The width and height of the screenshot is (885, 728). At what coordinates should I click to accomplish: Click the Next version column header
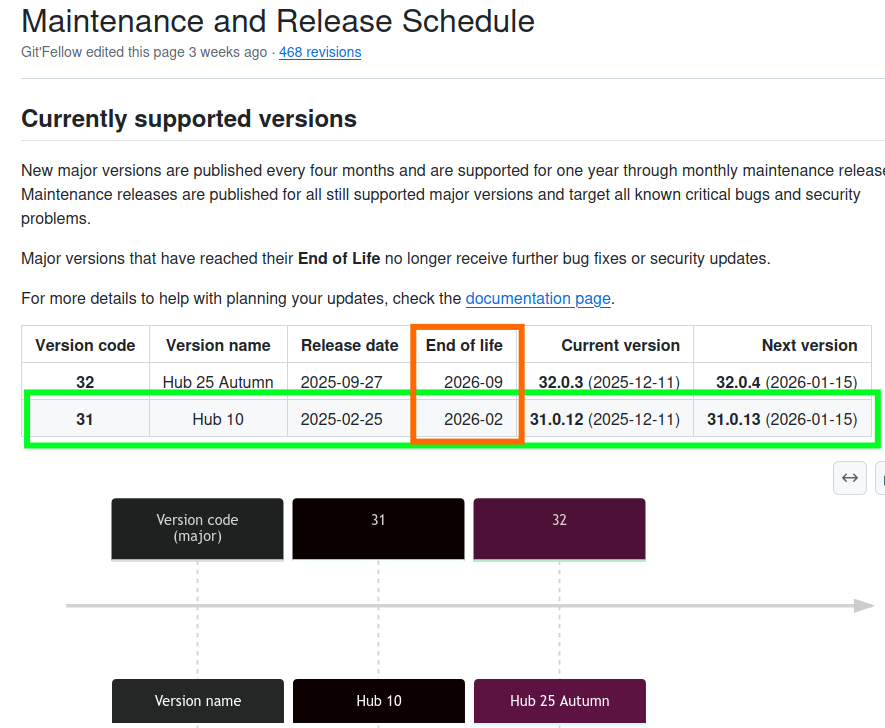809,345
